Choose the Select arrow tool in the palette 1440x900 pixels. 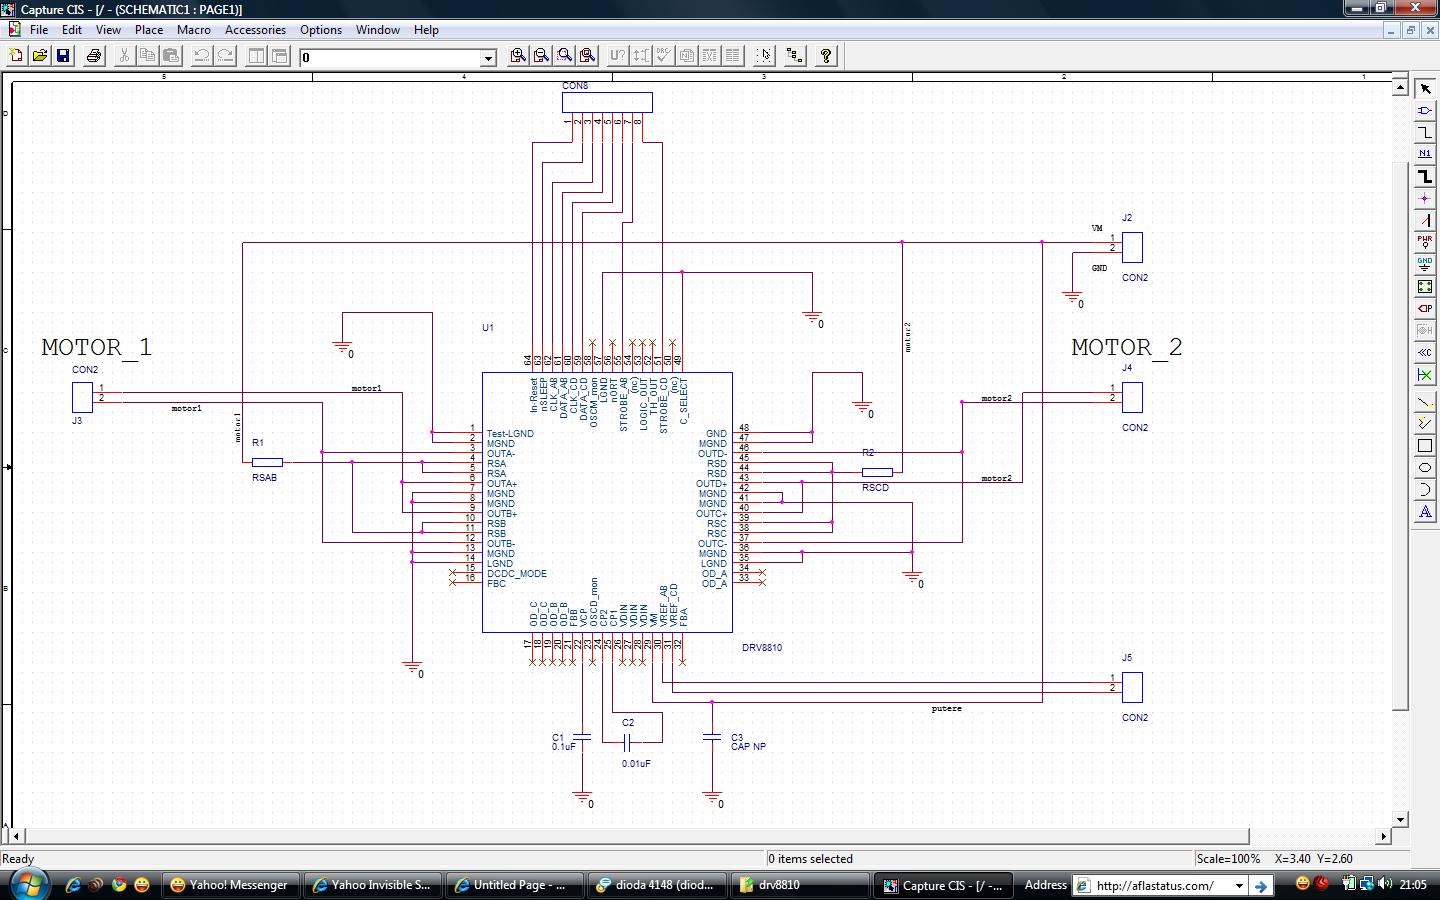[1425, 89]
